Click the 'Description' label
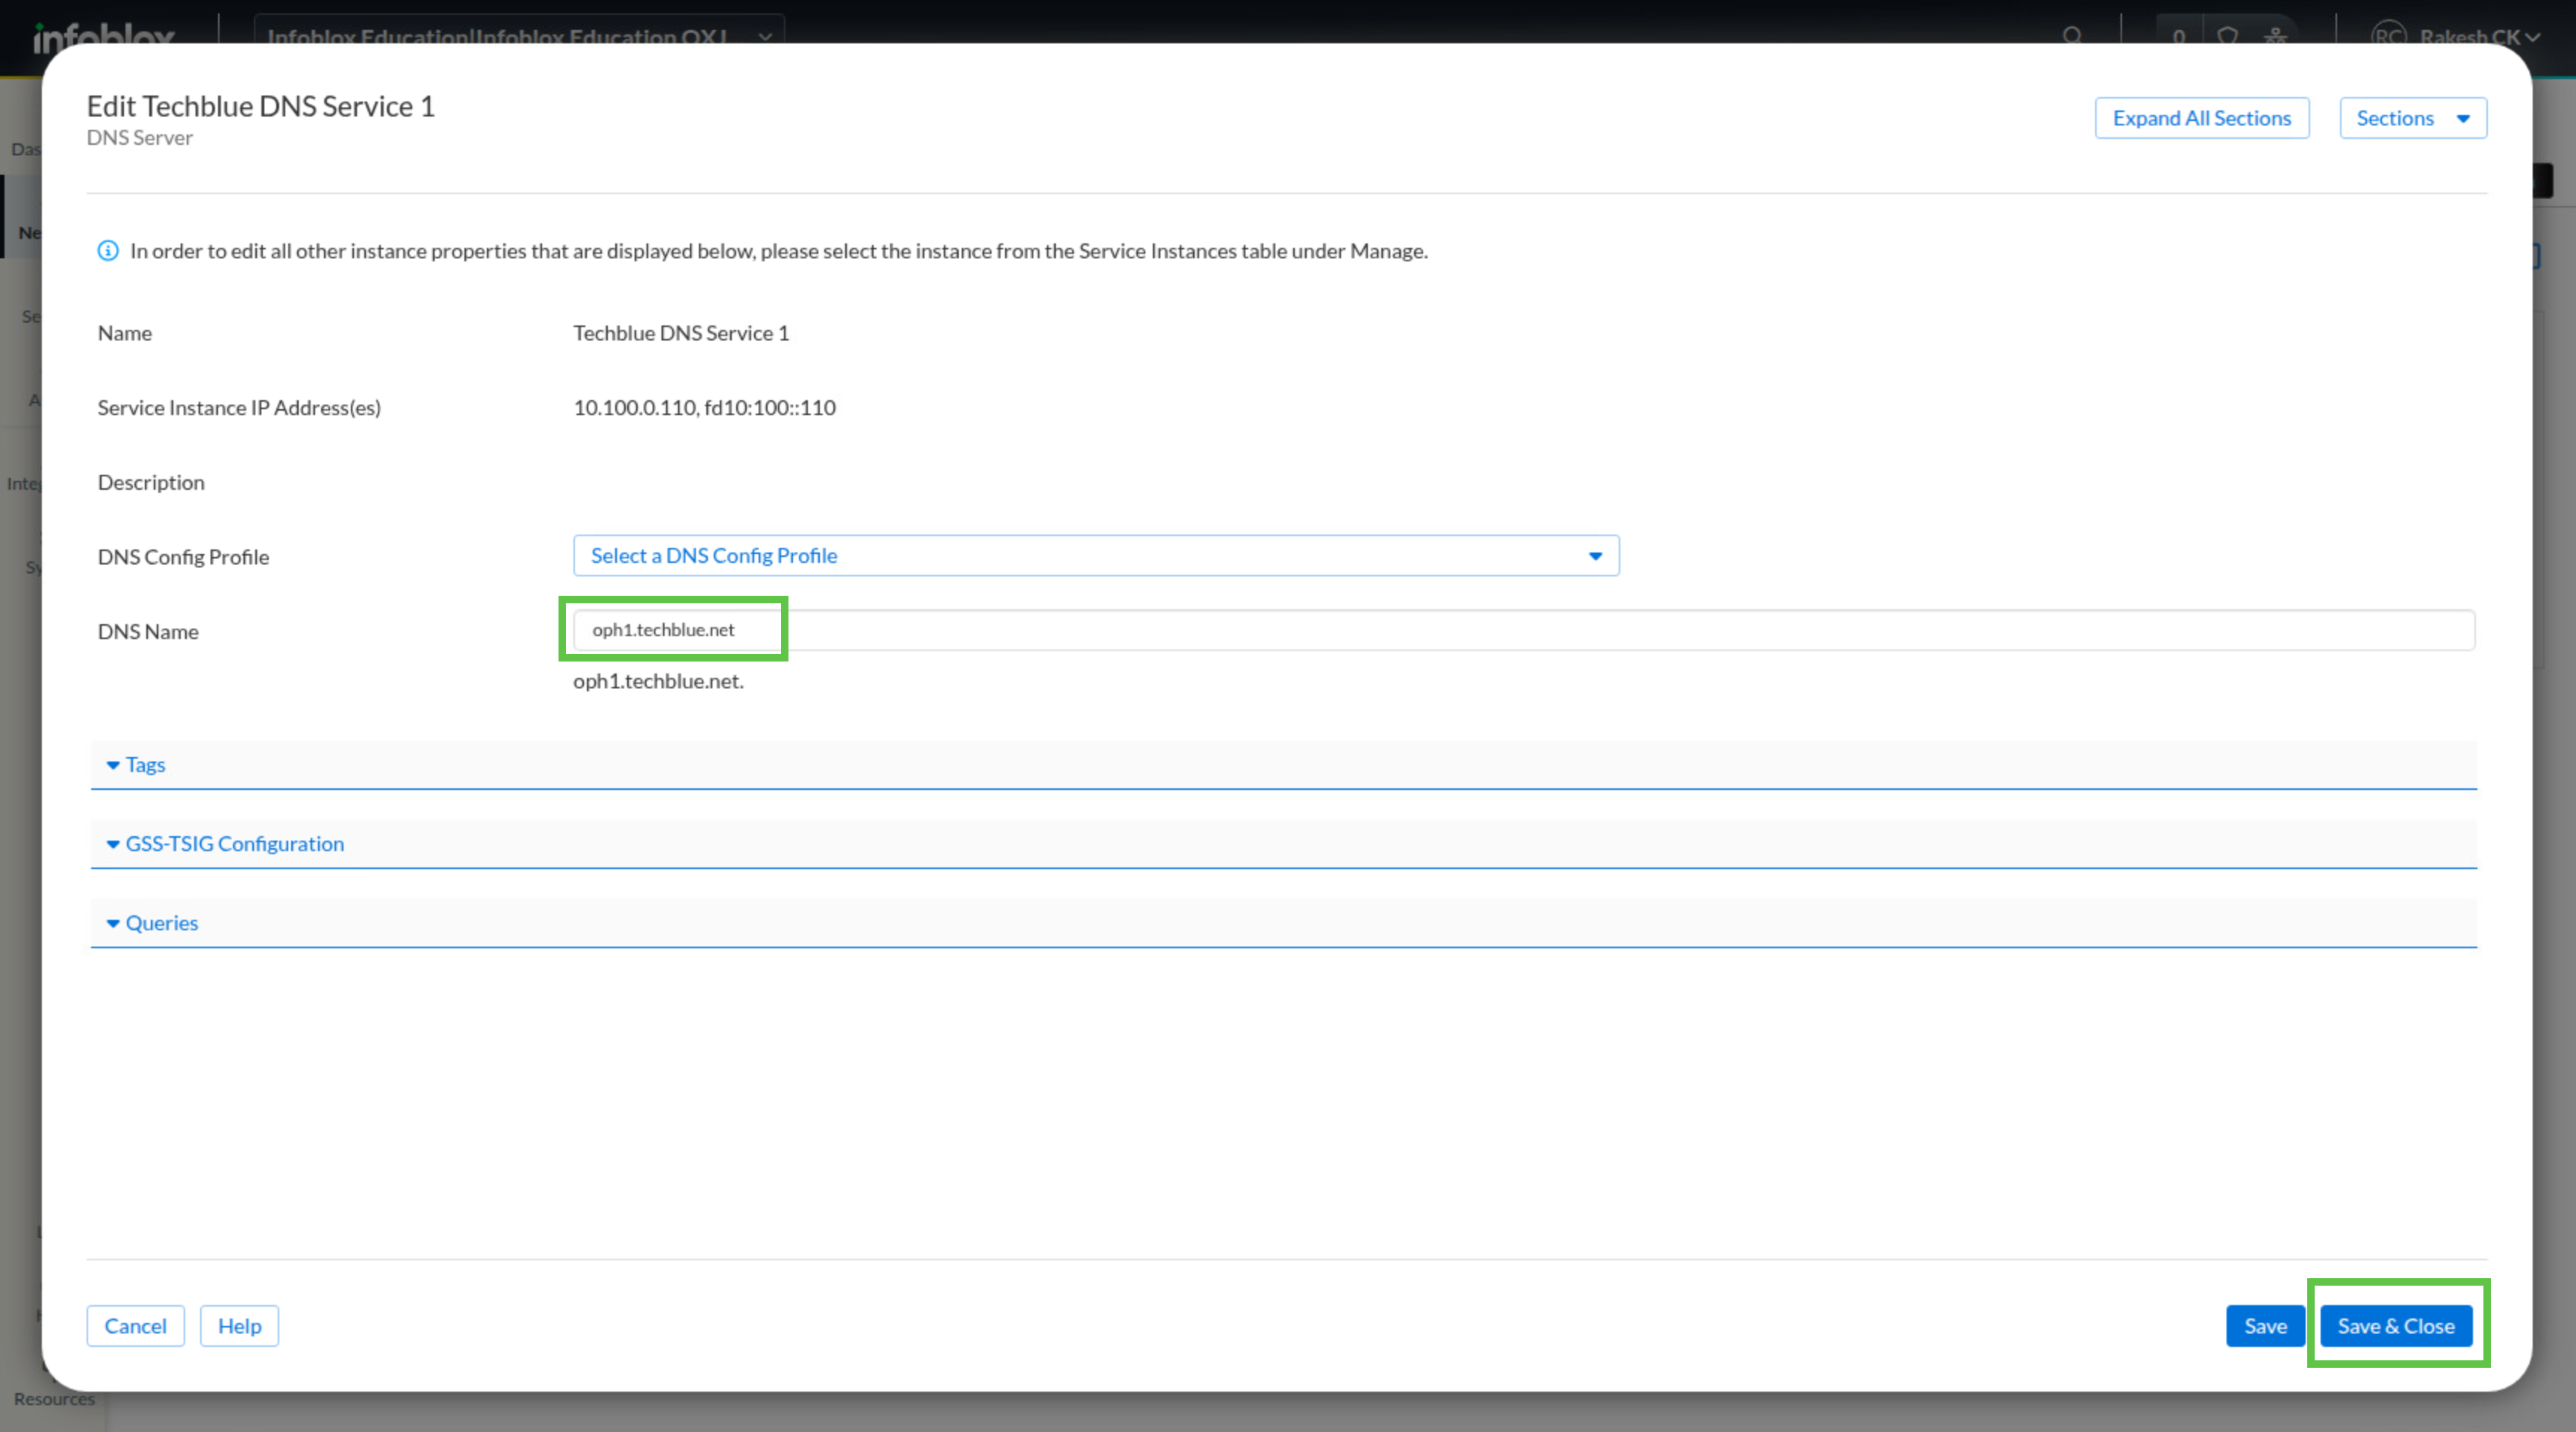The height and width of the screenshot is (1432, 2576). pos(151,482)
